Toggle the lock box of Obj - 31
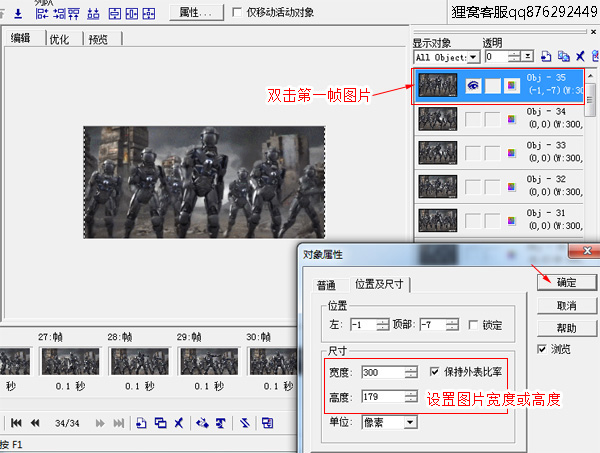600x453 pixels. coord(492,220)
